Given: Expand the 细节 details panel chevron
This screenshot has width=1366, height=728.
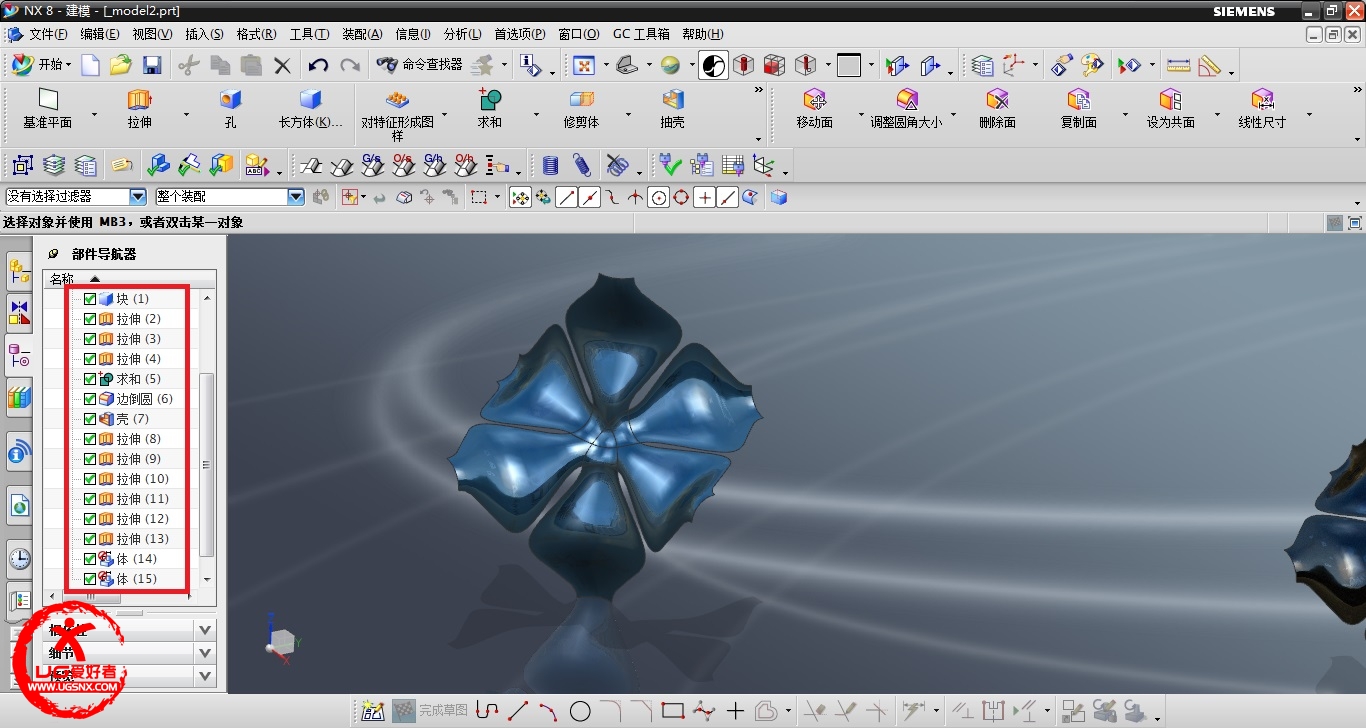Looking at the screenshot, I should click(x=205, y=653).
